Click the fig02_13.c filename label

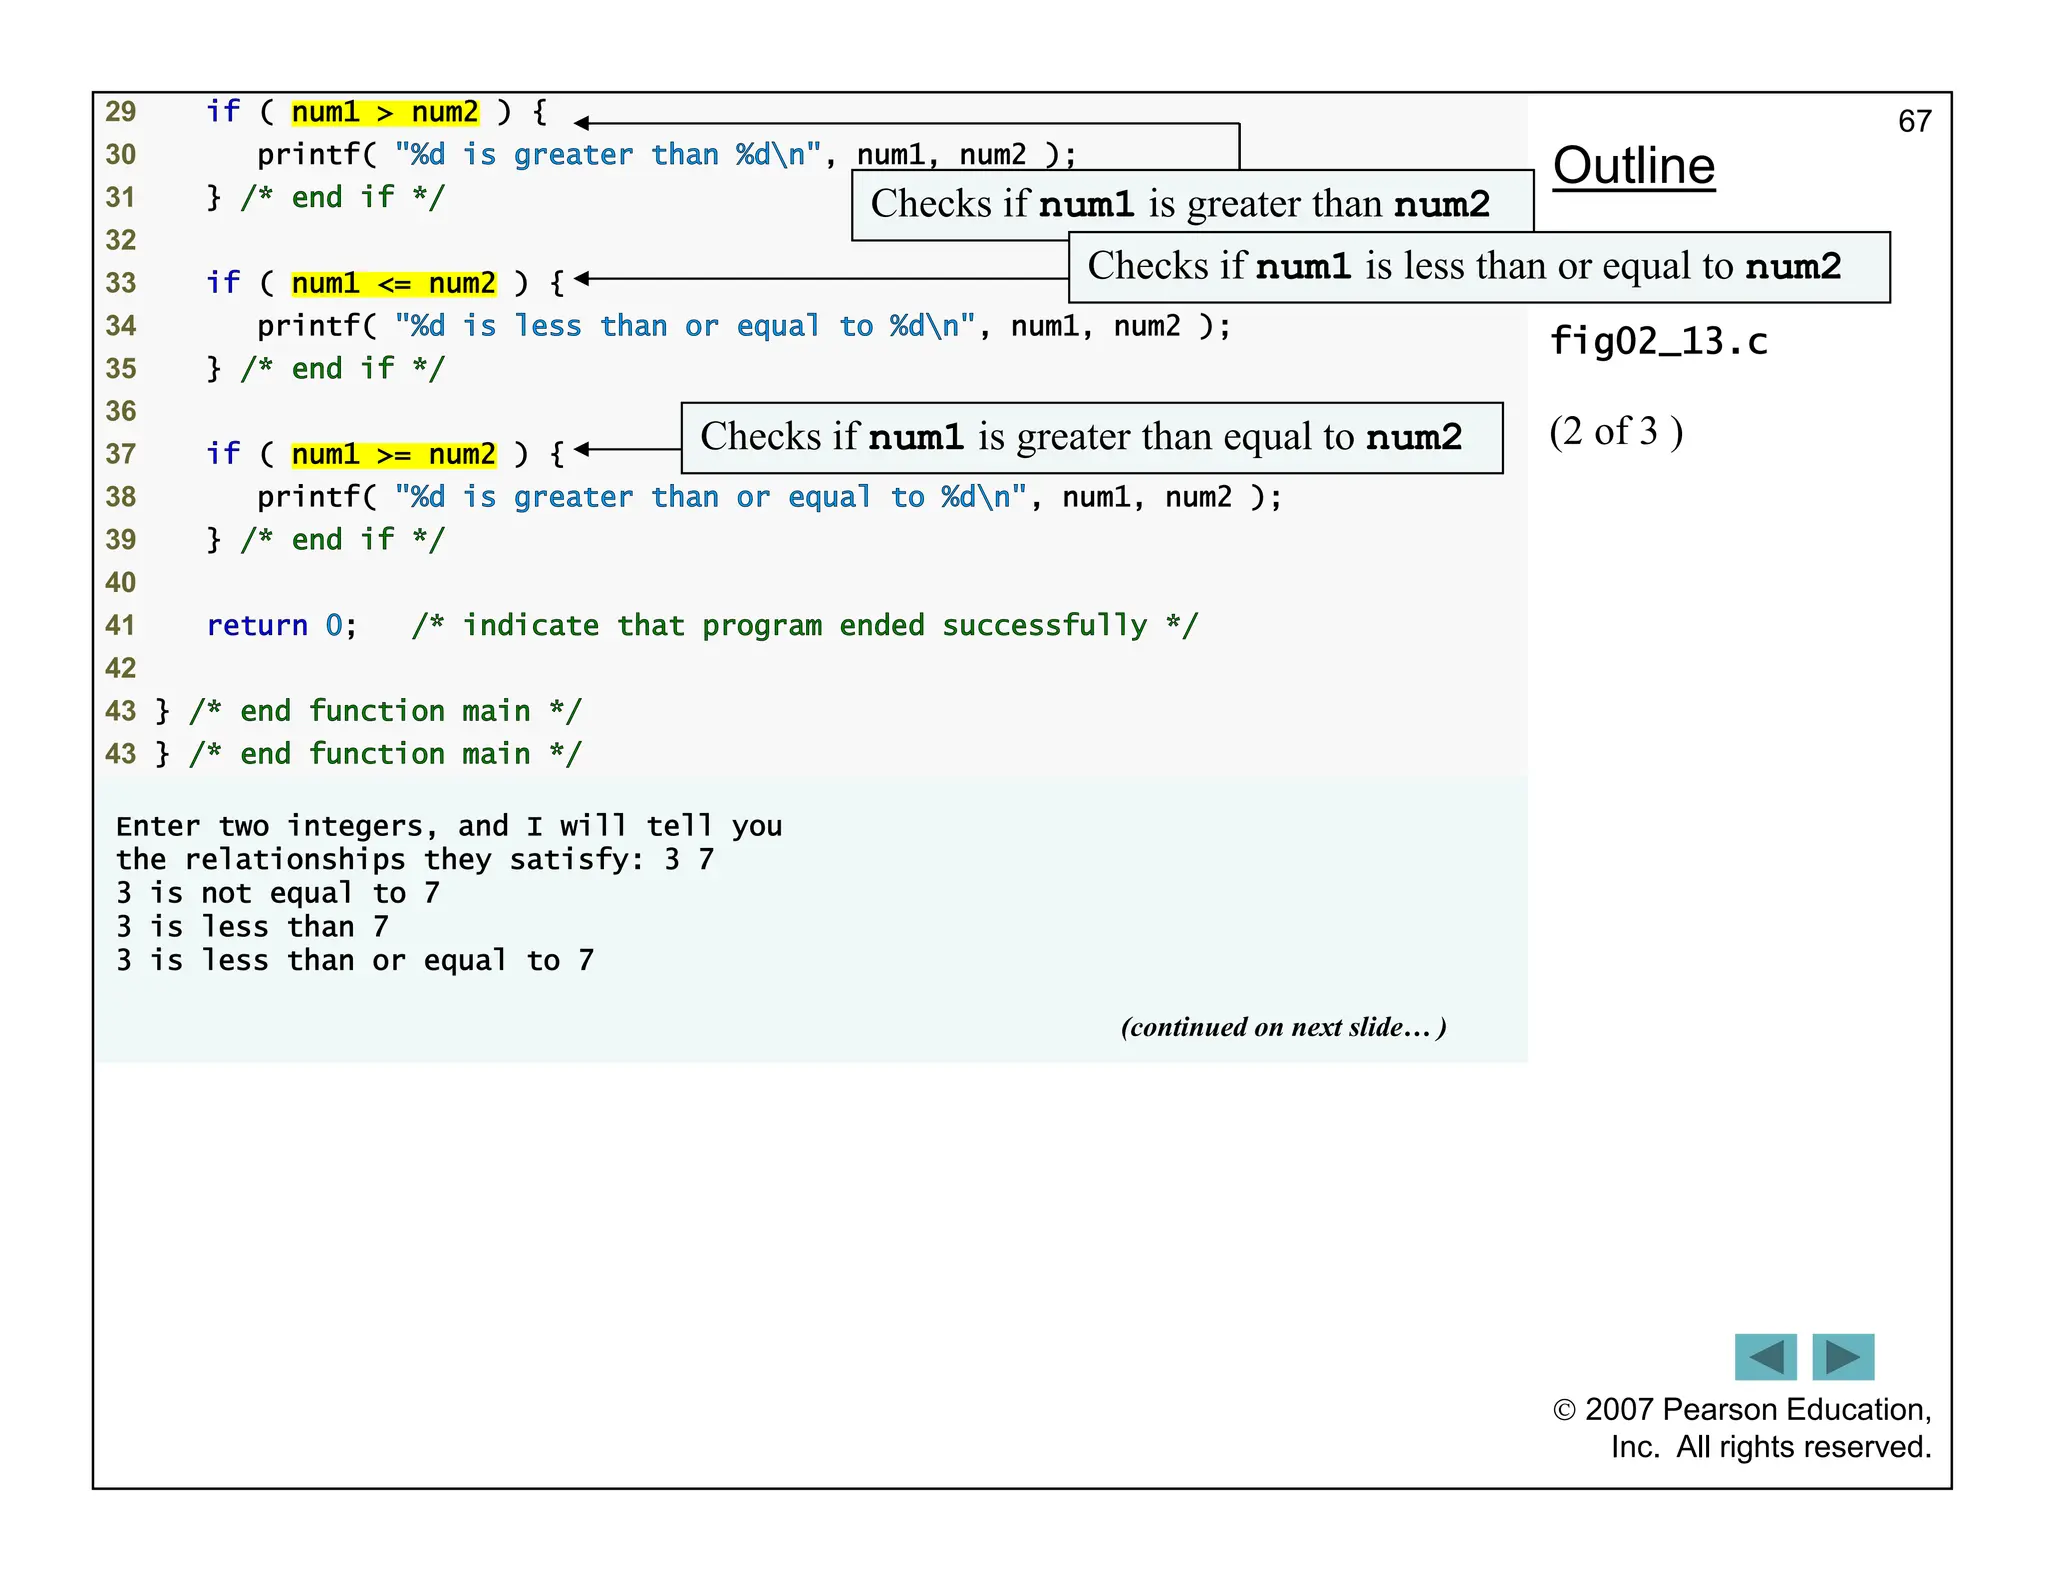point(1658,342)
